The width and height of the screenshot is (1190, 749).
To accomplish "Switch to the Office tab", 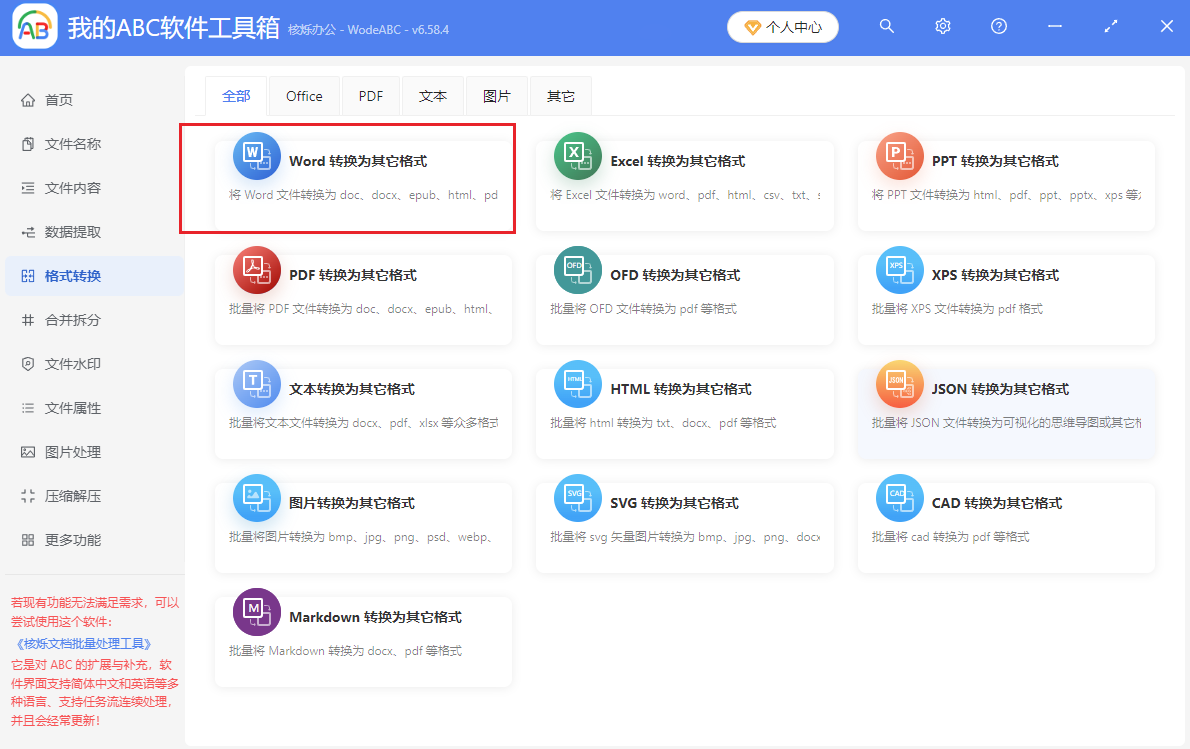I will coord(304,95).
